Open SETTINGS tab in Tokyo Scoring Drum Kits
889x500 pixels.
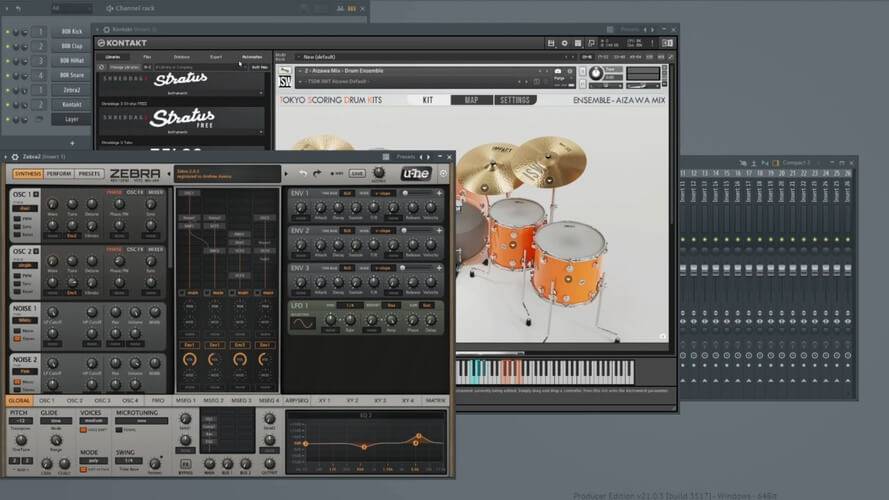[515, 100]
